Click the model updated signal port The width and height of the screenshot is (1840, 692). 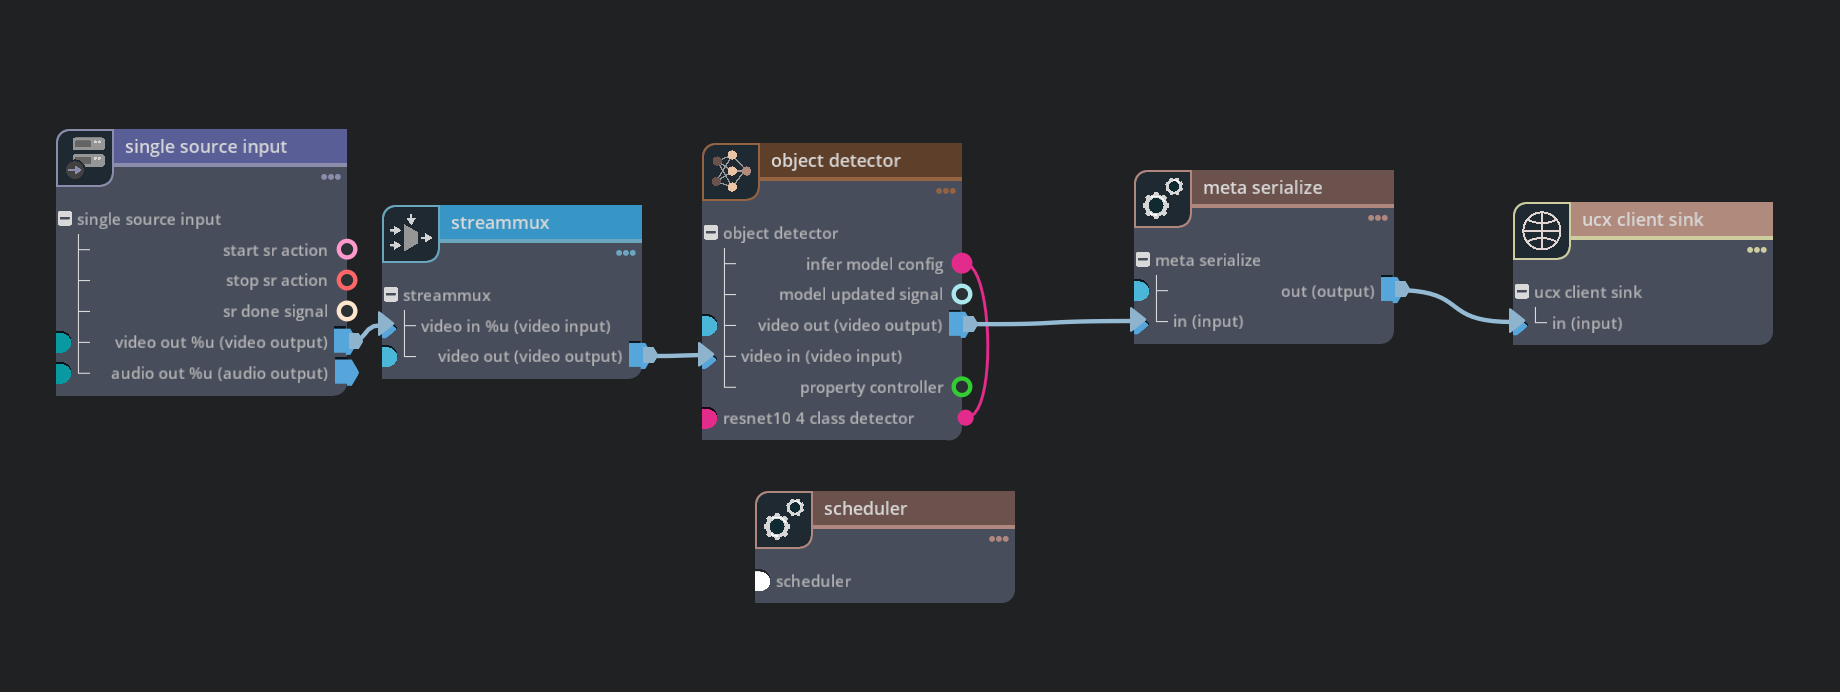pyautogui.click(x=962, y=294)
